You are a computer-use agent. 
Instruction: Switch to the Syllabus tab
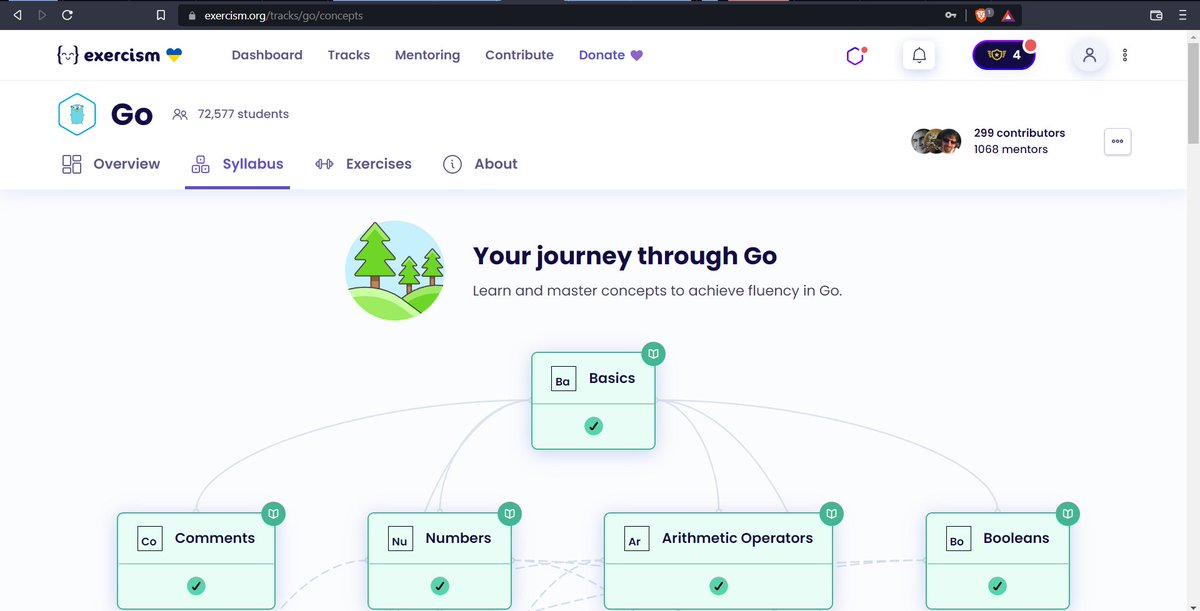pos(238,164)
